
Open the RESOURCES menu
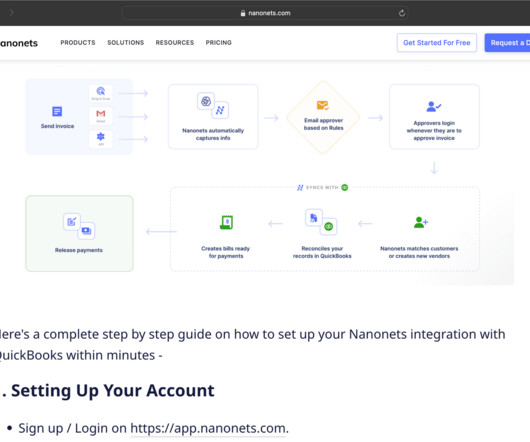[x=175, y=43]
